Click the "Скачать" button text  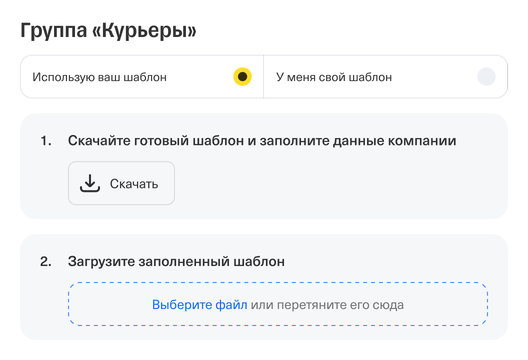pyautogui.click(x=134, y=184)
